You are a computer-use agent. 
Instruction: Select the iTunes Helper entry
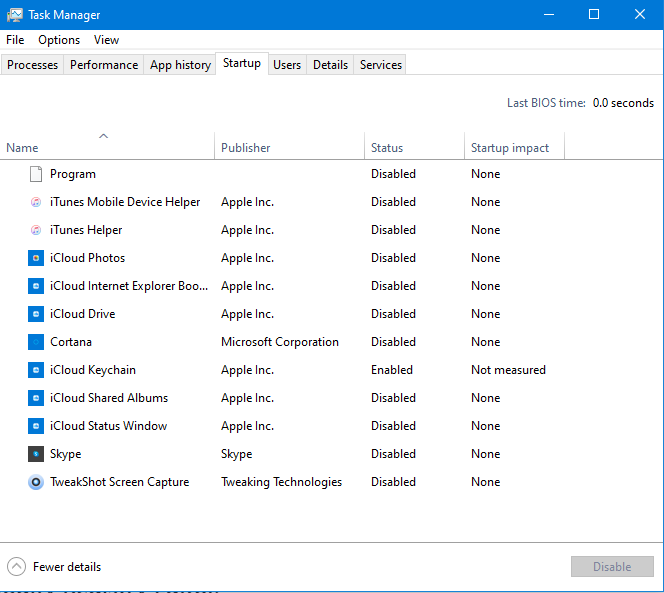(x=86, y=230)
